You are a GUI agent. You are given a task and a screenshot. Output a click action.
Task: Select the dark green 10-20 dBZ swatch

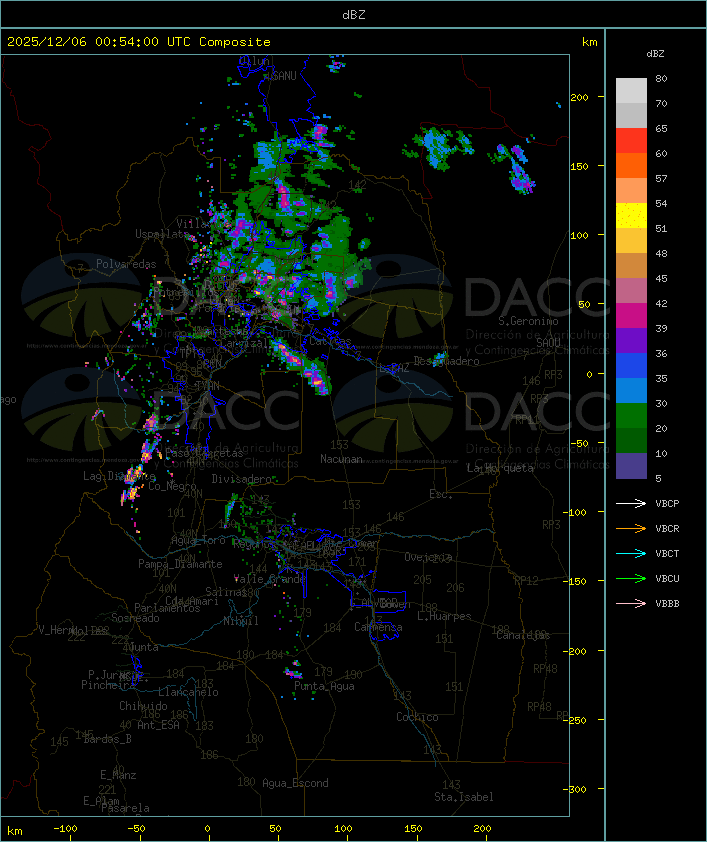[x=631, y=441]
